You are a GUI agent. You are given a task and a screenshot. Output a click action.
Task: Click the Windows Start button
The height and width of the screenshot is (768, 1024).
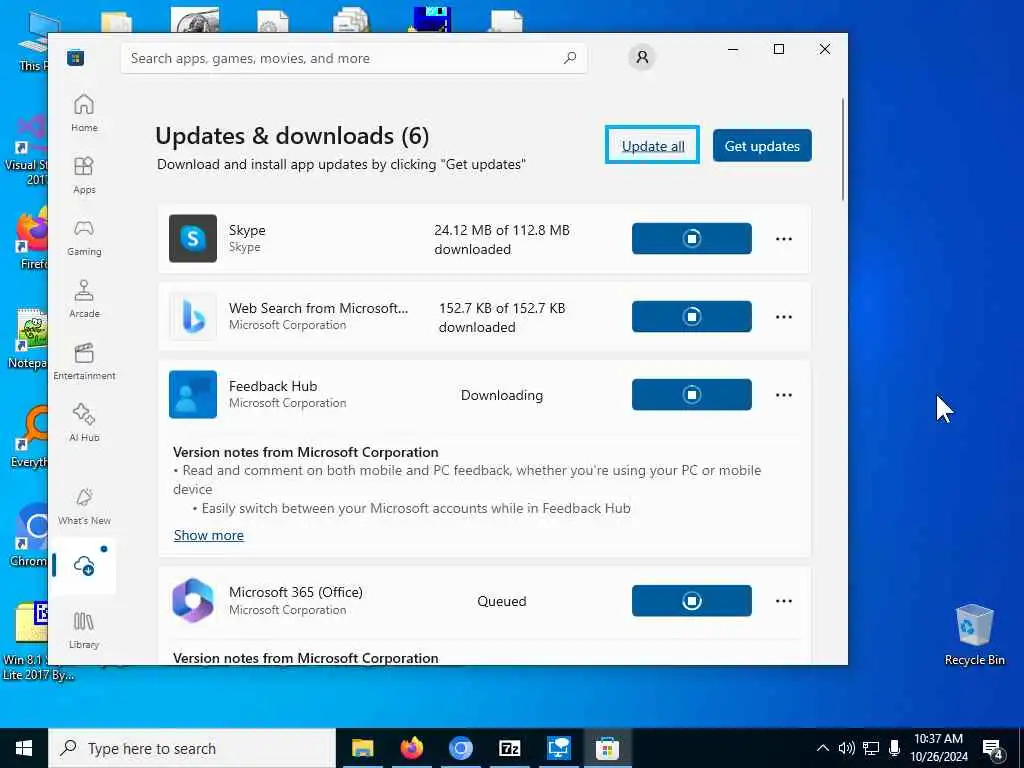point(24,748)
